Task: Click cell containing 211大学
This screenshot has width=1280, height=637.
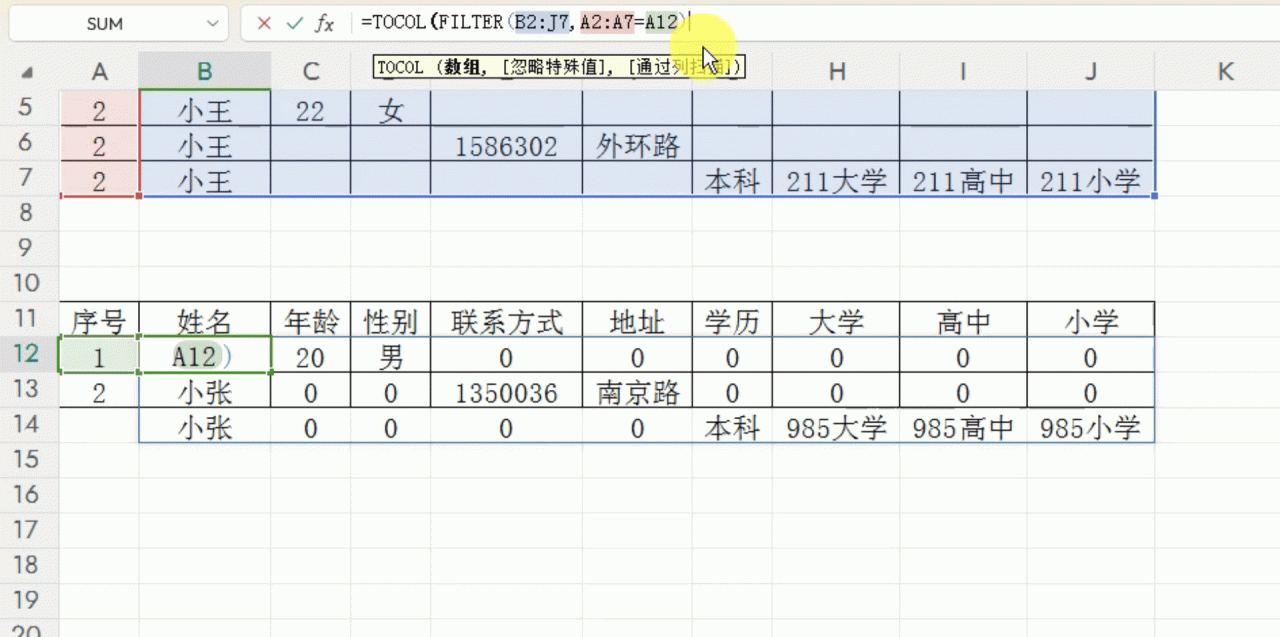Action: click(836, 181)
